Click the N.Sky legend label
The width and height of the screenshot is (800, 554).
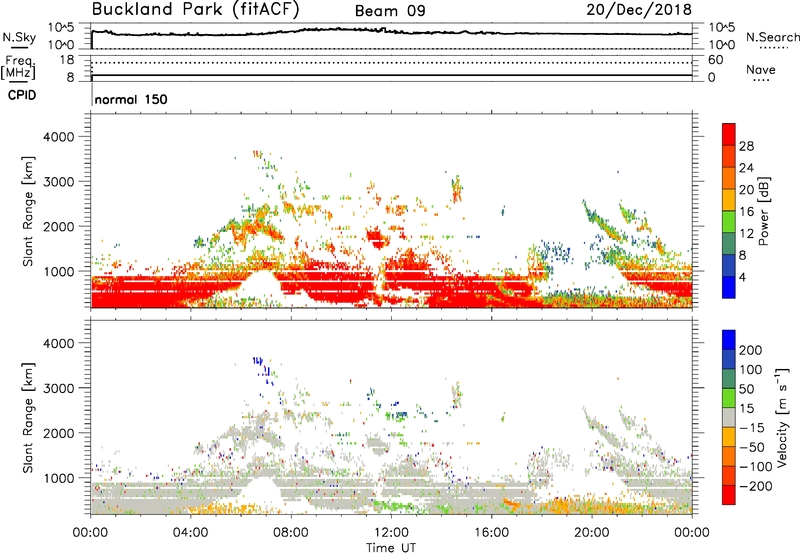pyautogui.click(x=19, y=37)
